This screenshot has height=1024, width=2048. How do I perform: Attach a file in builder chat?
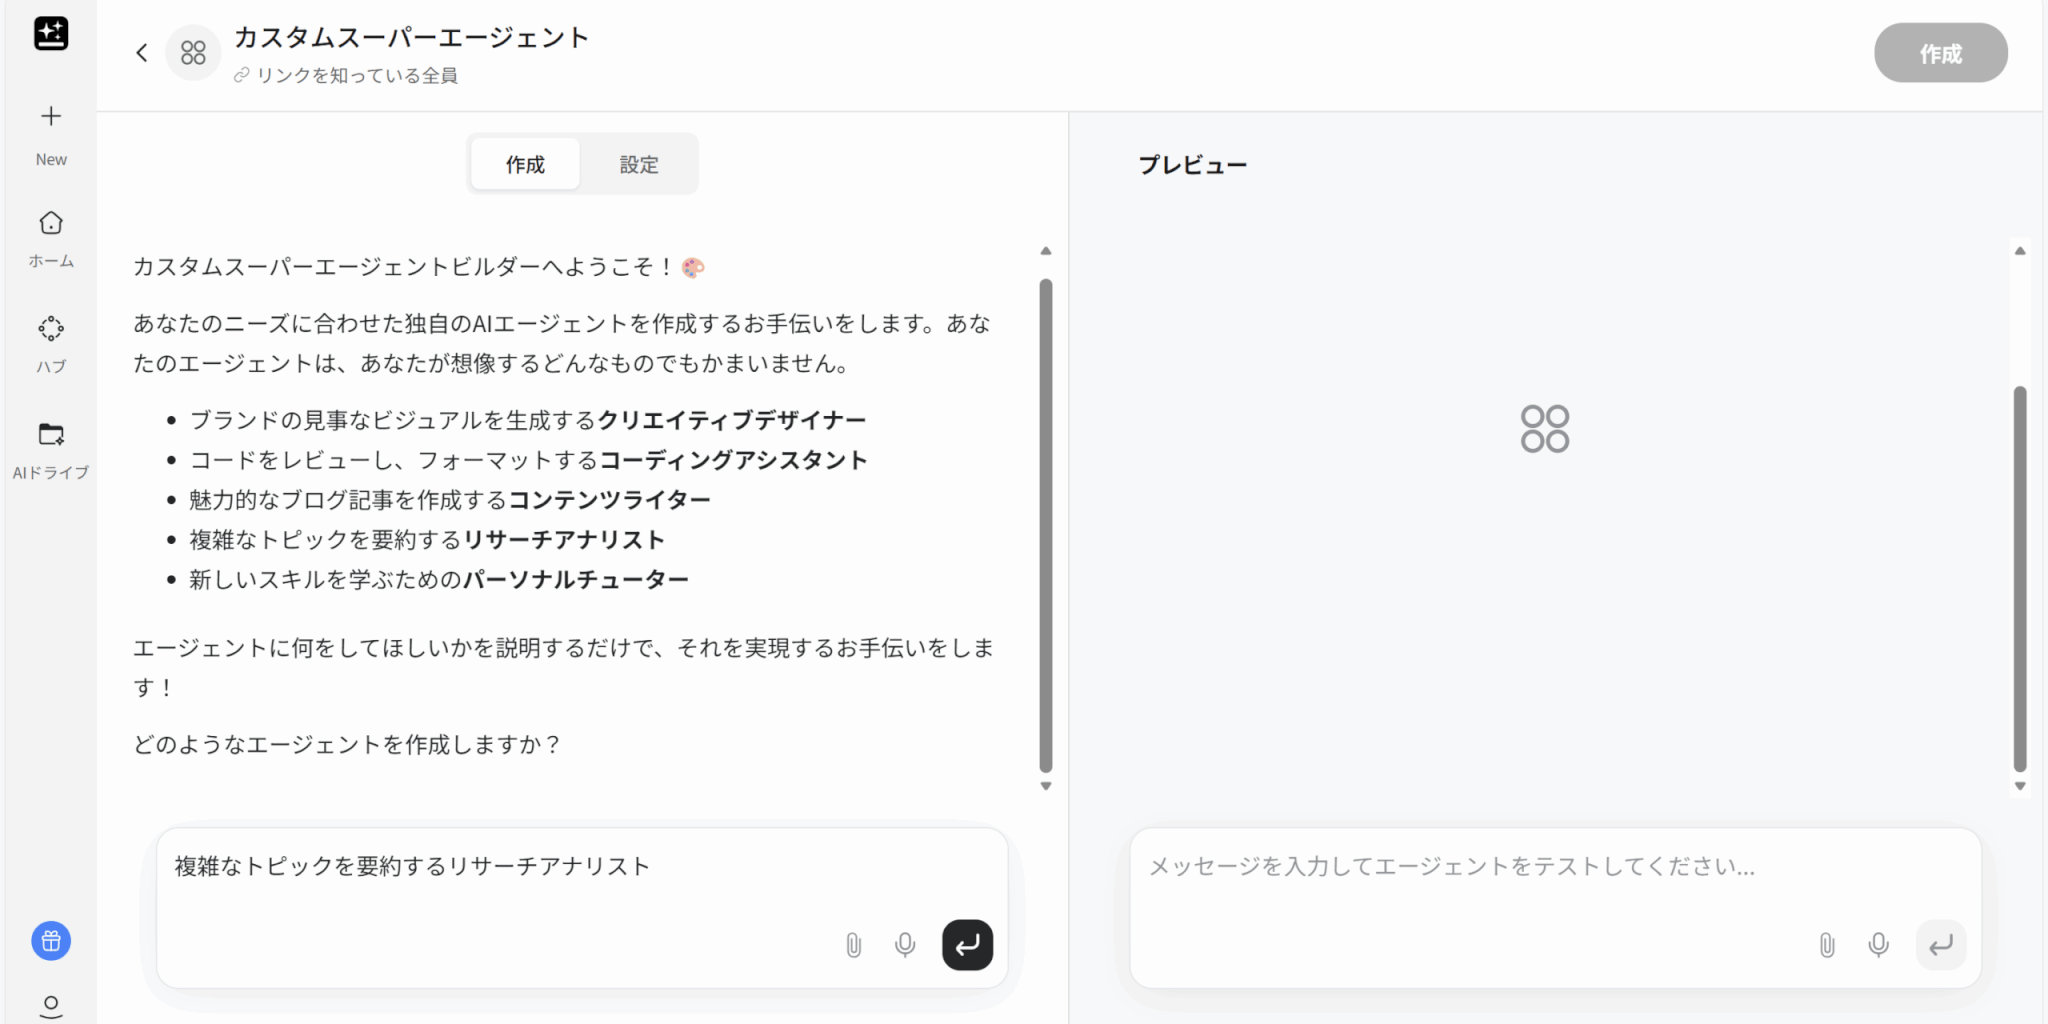tap(853, 945)
